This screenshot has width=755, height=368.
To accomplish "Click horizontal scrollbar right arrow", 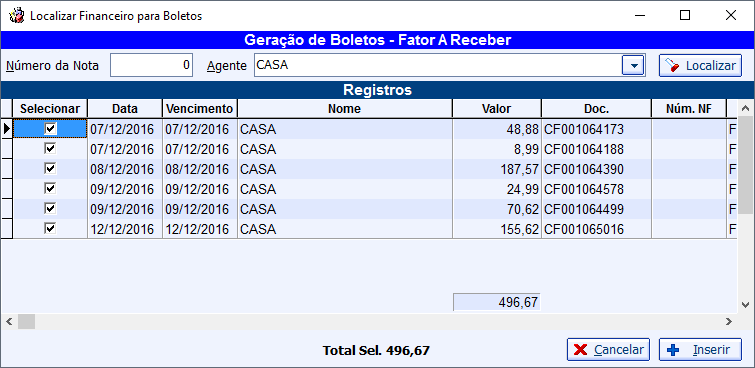I will click(729, 321).
